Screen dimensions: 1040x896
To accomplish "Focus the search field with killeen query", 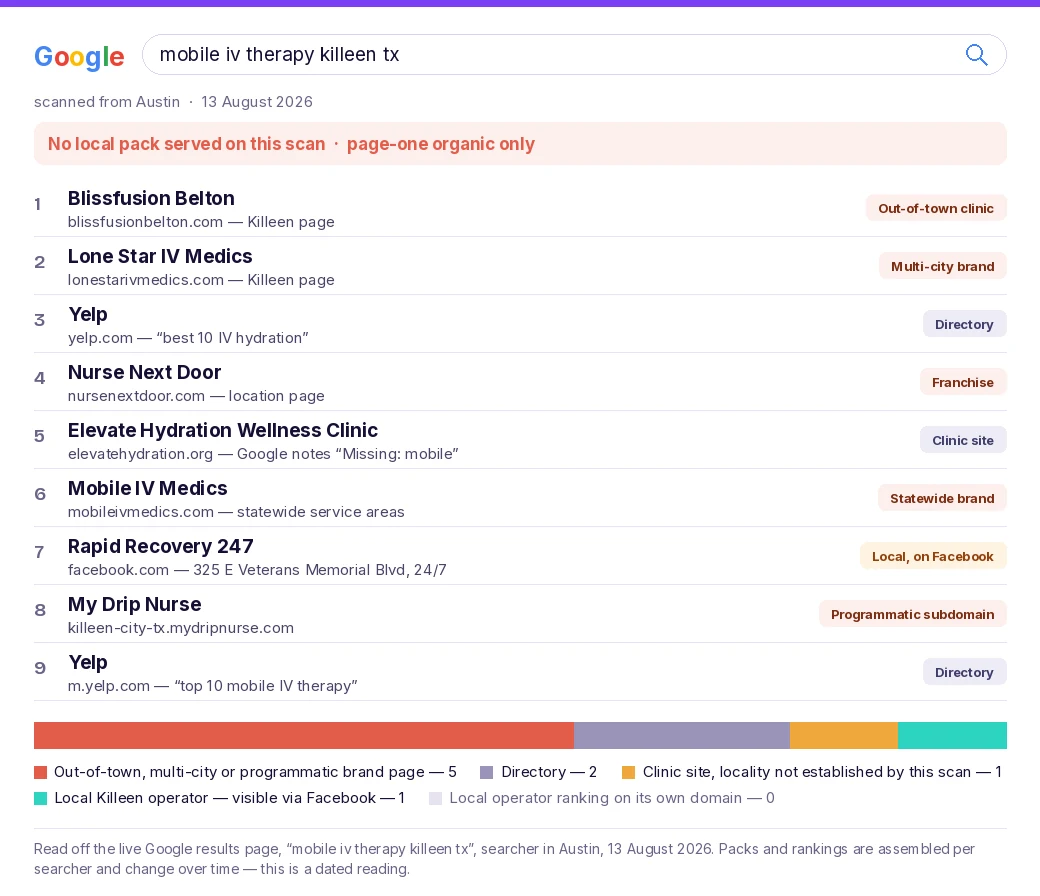I will pos(574,54).
